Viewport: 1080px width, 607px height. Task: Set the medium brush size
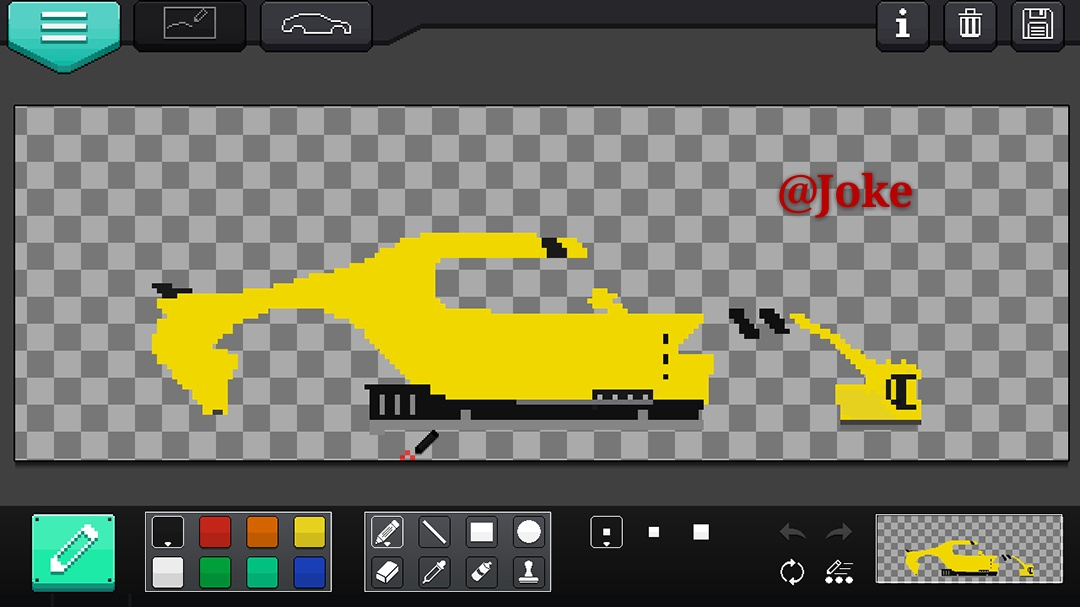click(x=654, y=532)
